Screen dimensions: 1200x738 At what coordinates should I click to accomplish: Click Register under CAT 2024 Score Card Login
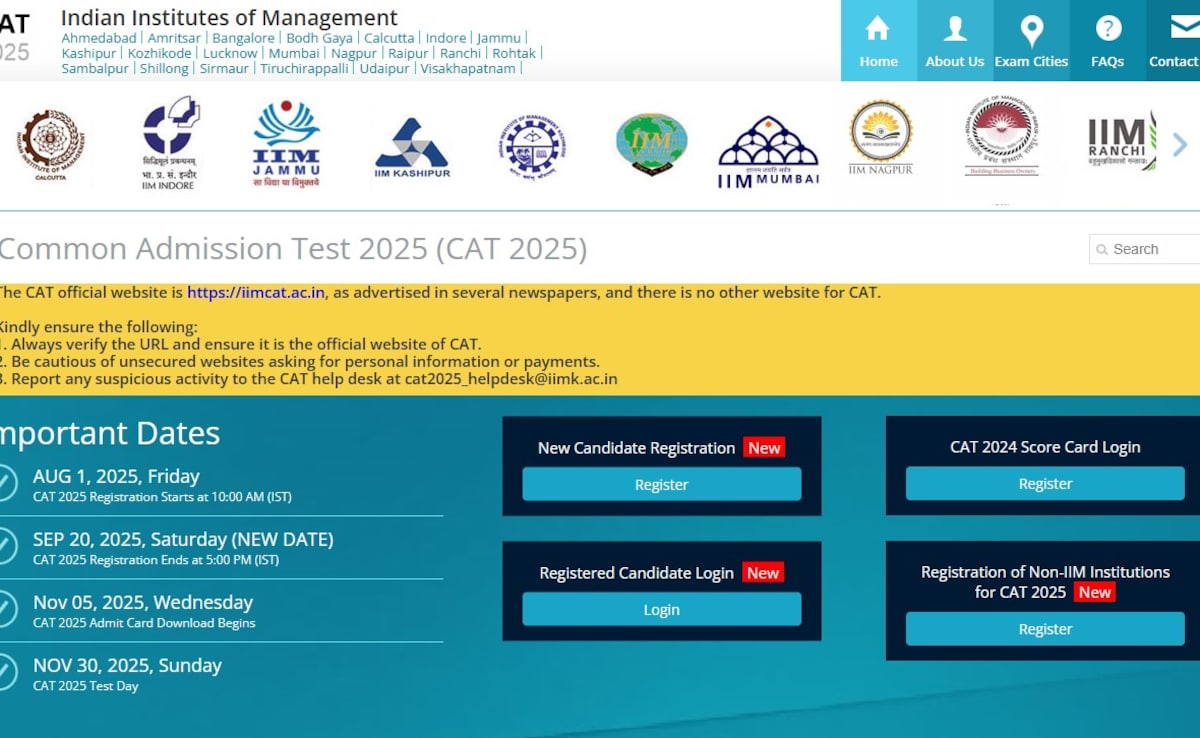tap(1045, 483)
